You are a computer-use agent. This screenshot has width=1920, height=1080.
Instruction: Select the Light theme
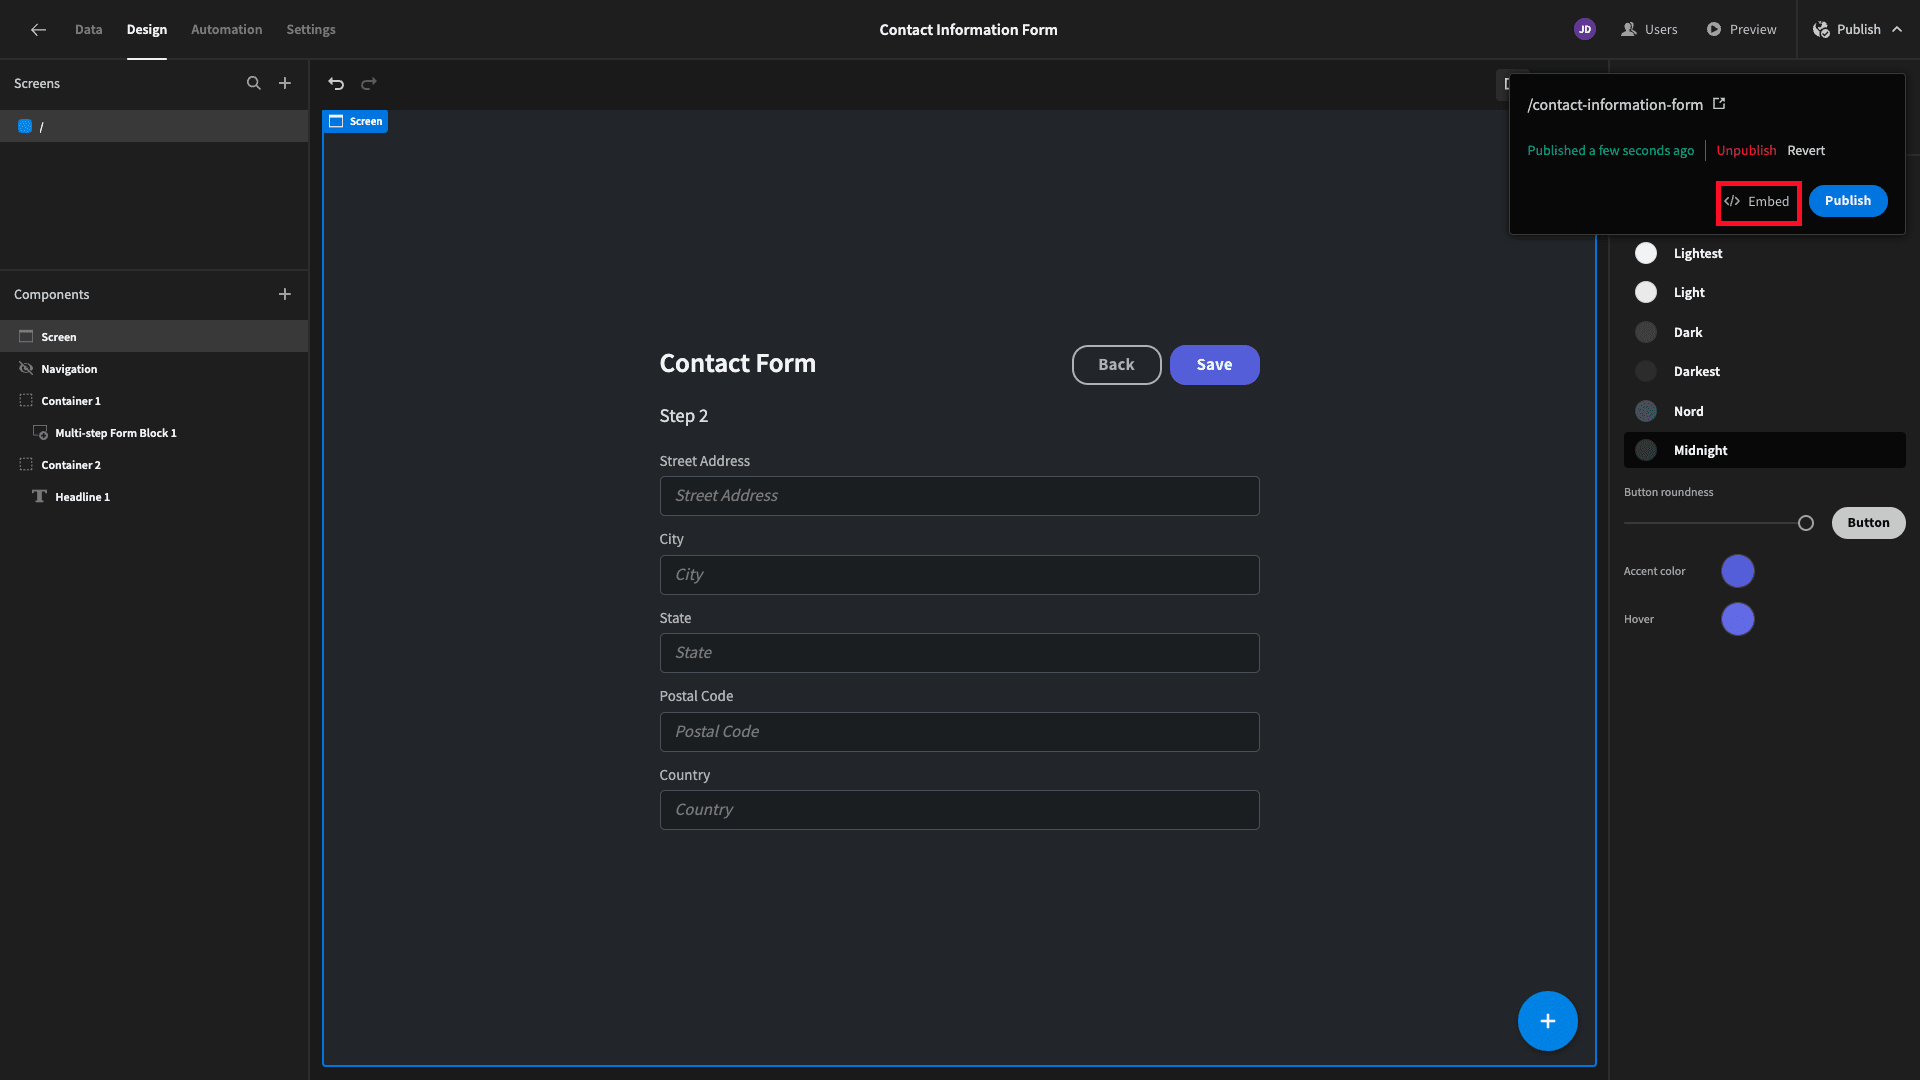point(1764,293)
